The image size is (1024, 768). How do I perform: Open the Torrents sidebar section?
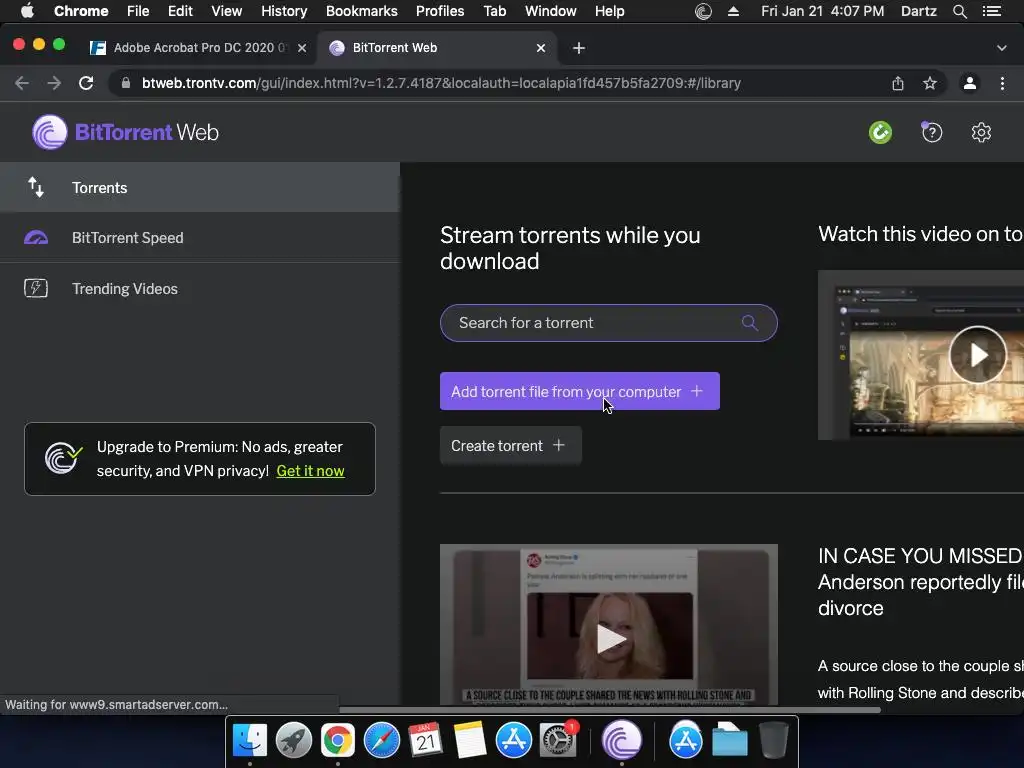[200, 187]
